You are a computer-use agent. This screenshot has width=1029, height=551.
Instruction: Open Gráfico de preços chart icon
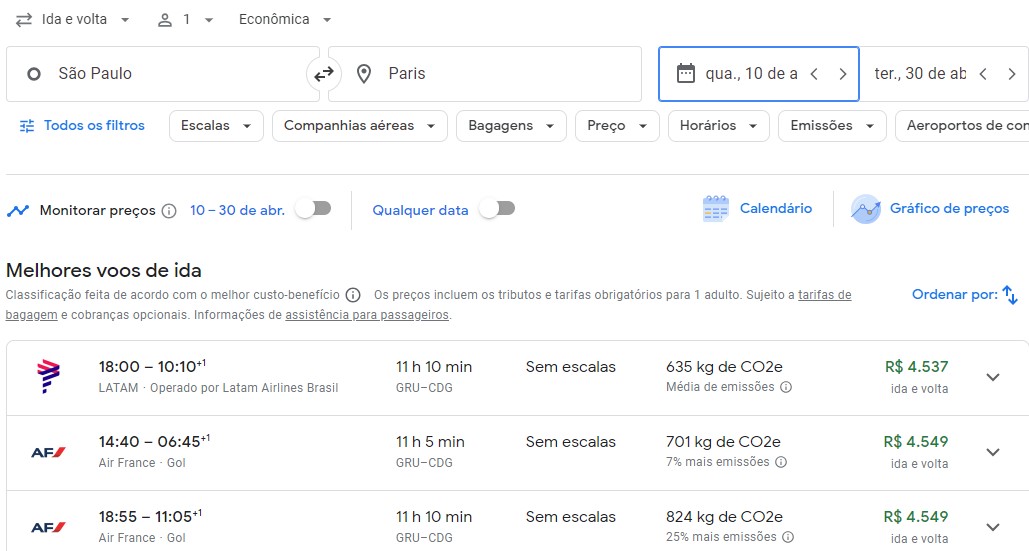[865, 209]
